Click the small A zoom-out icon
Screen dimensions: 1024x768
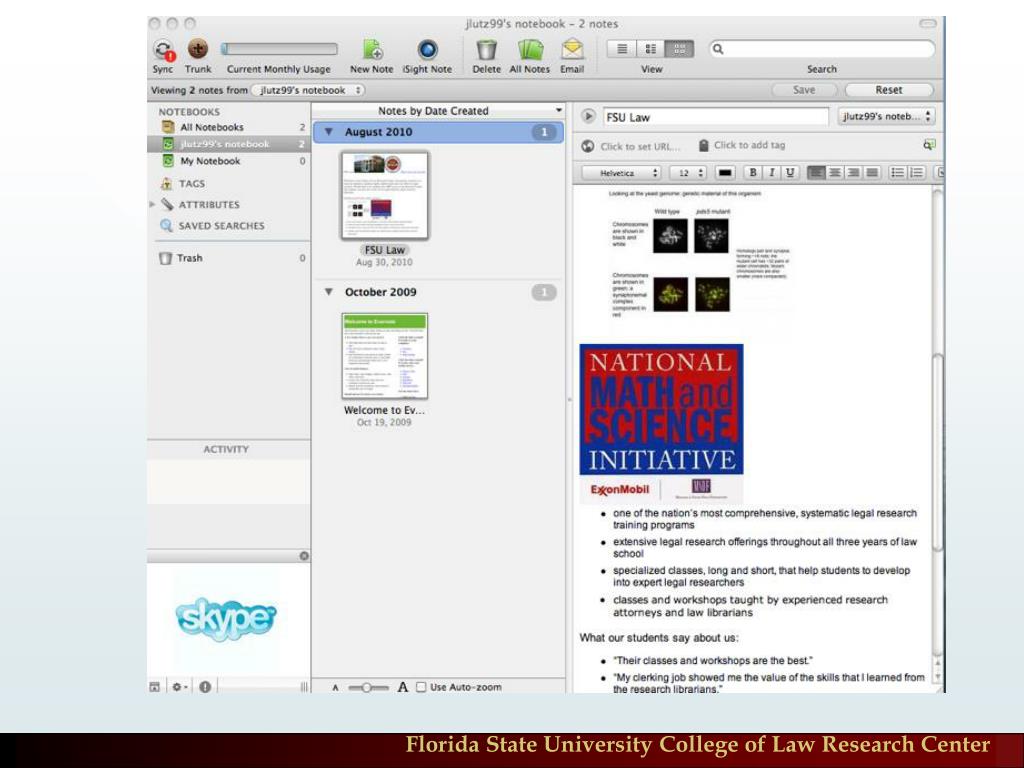tap(336, 688)
